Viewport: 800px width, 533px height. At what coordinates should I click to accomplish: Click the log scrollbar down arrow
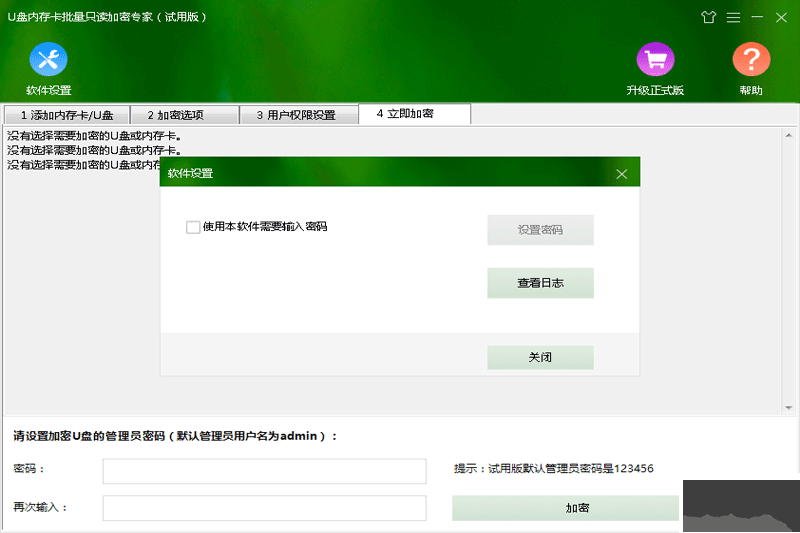click(x=789, y=408)
